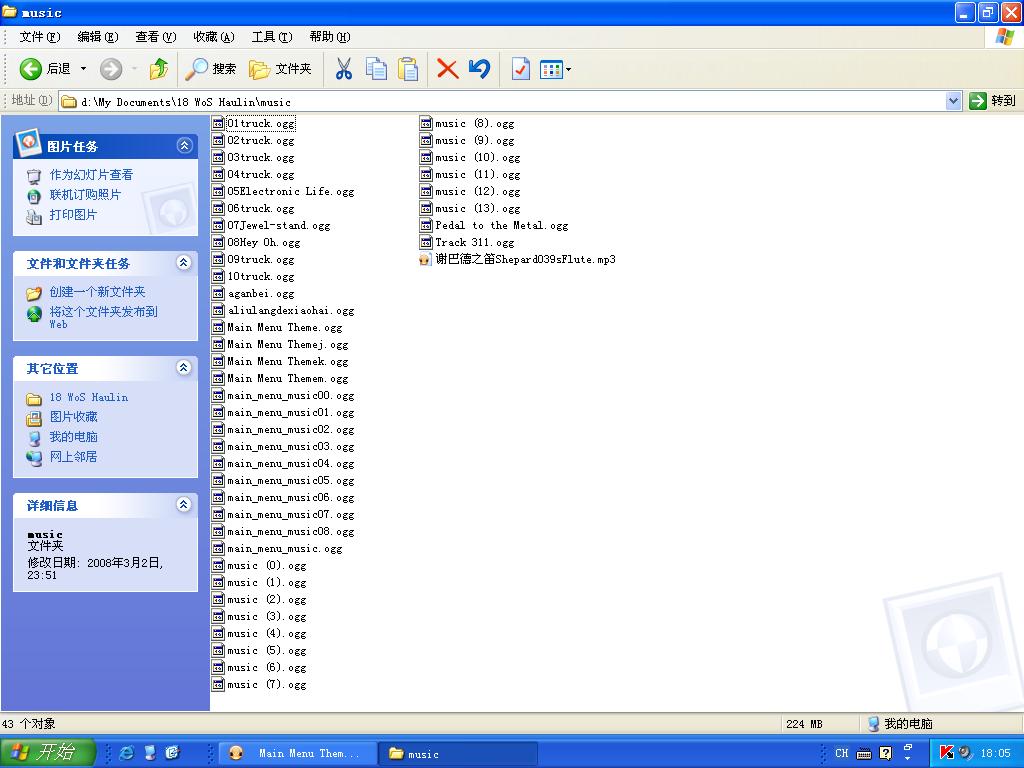
Task: Click the Cut scissors icon
Action: (x=343, y=69)
